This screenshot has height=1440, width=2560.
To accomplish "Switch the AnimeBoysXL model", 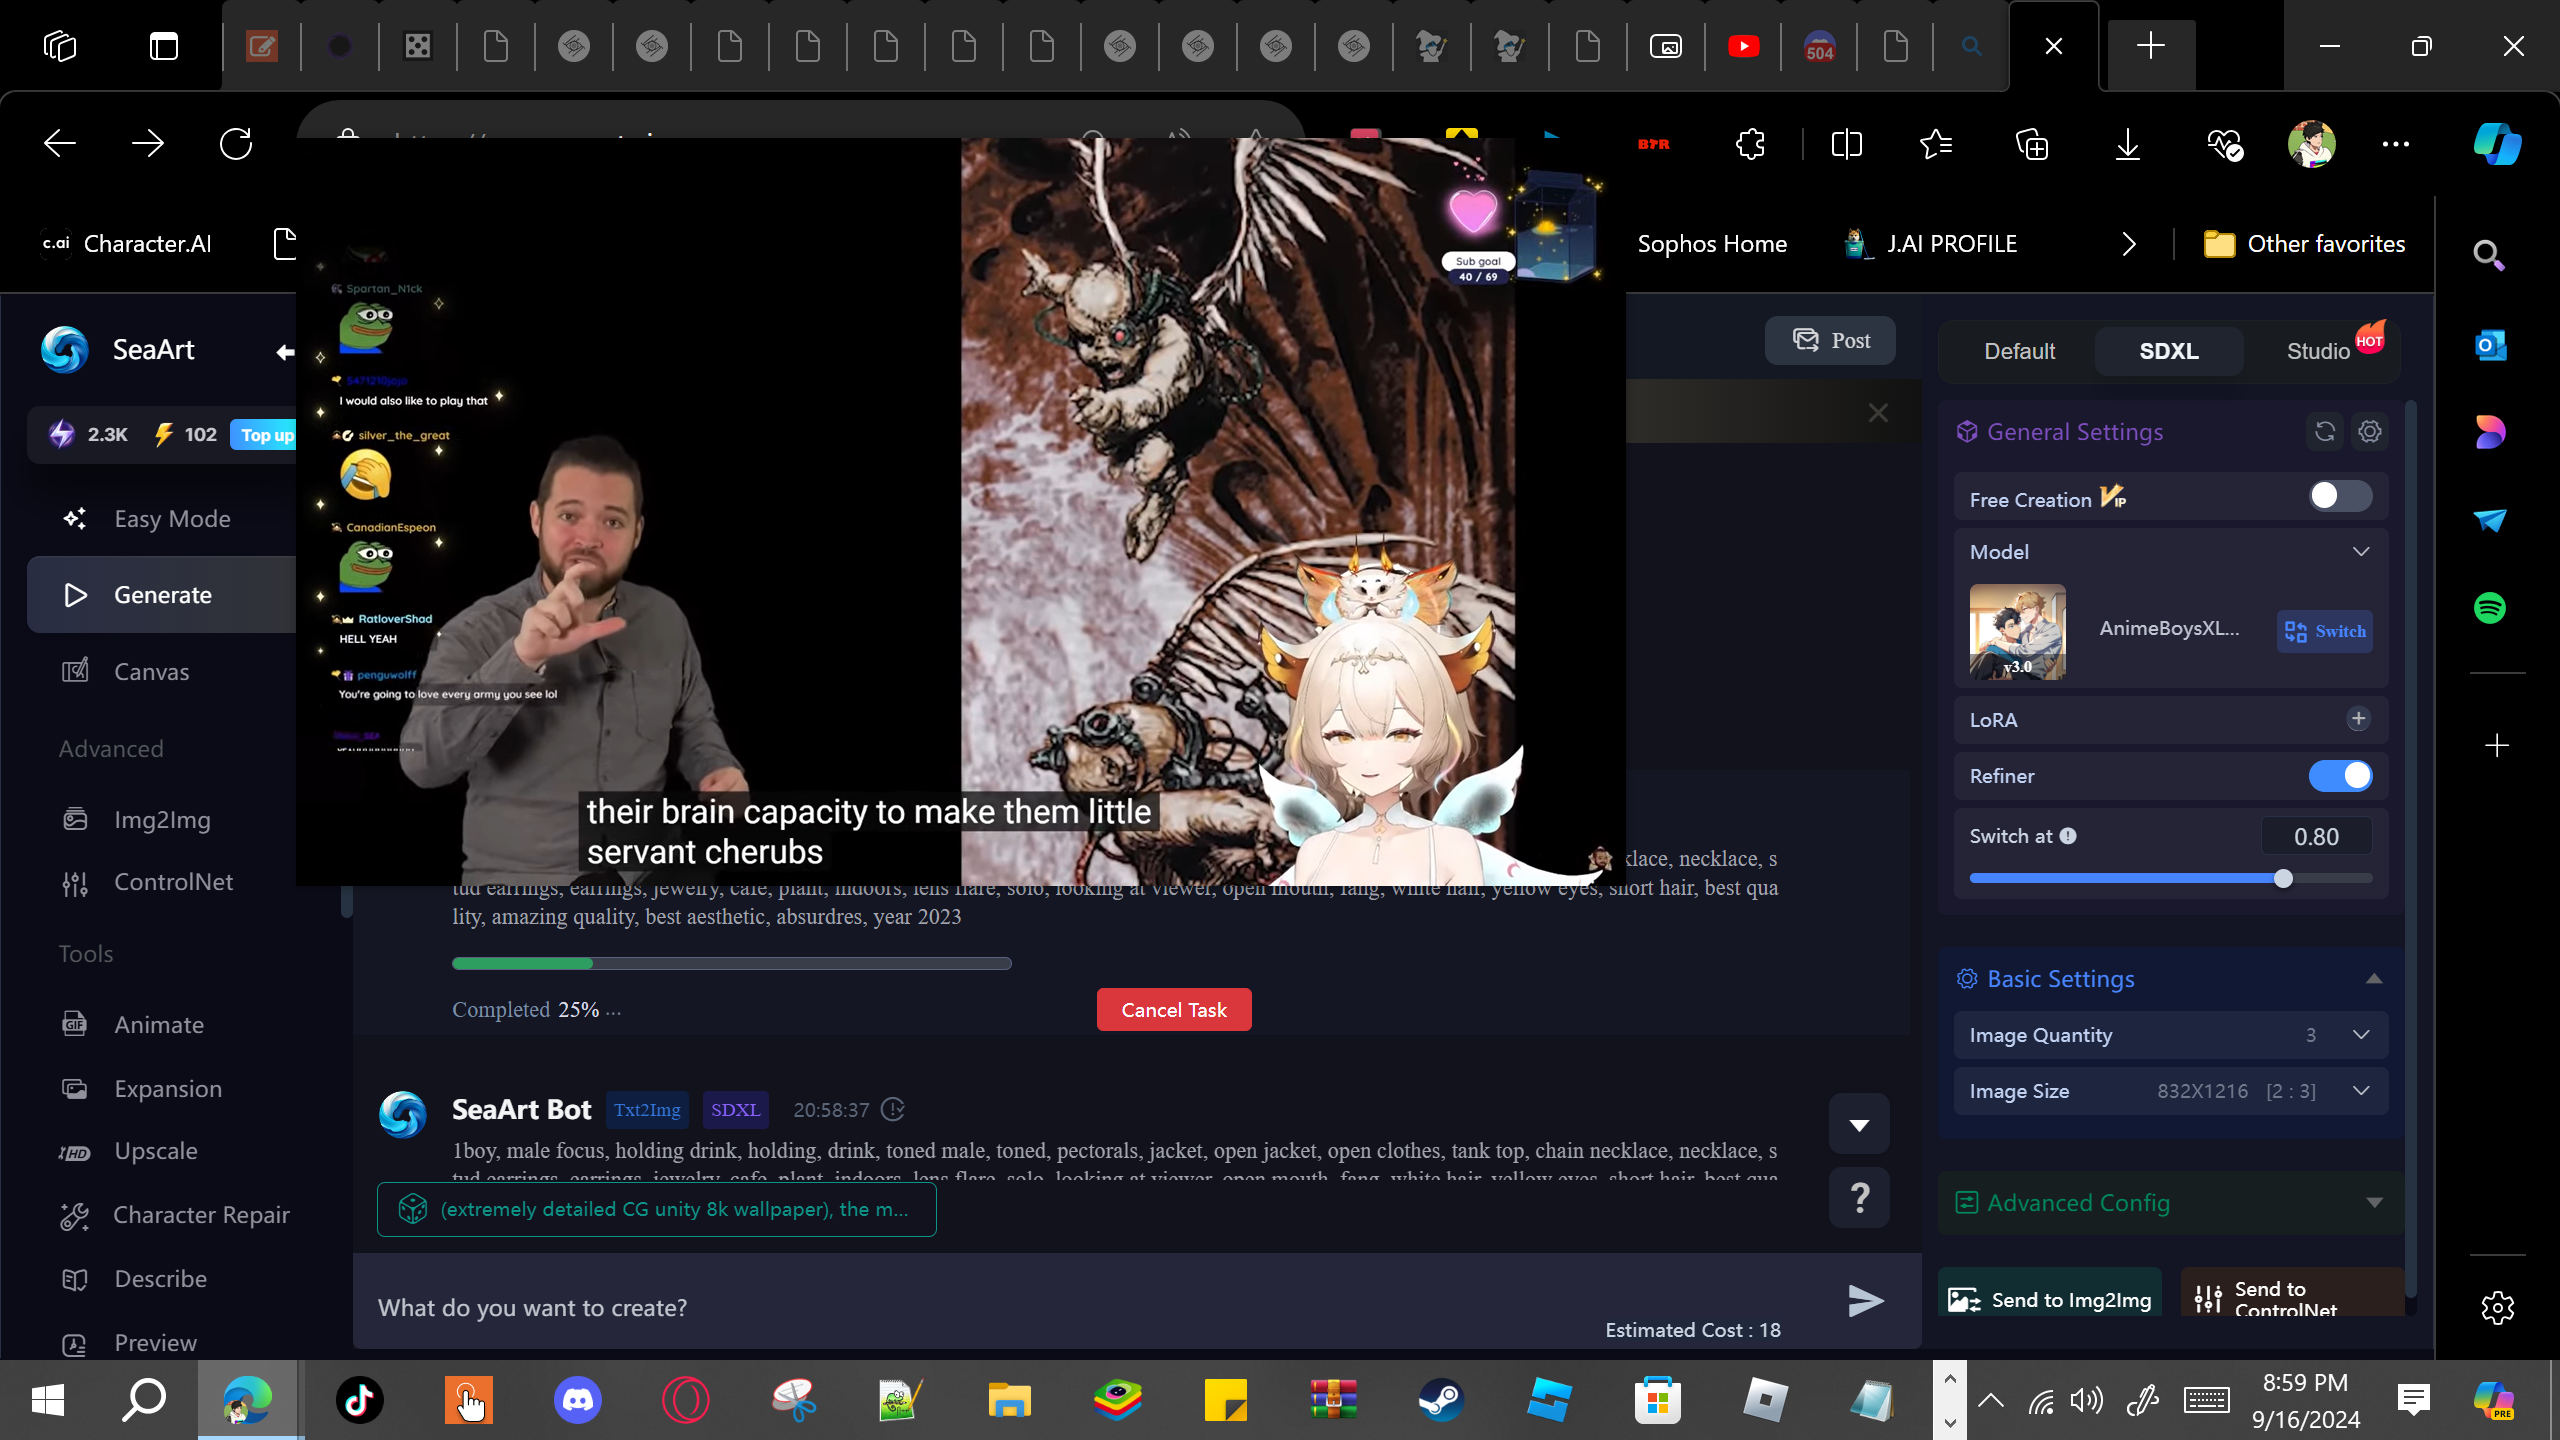I will pos(2325,631).
